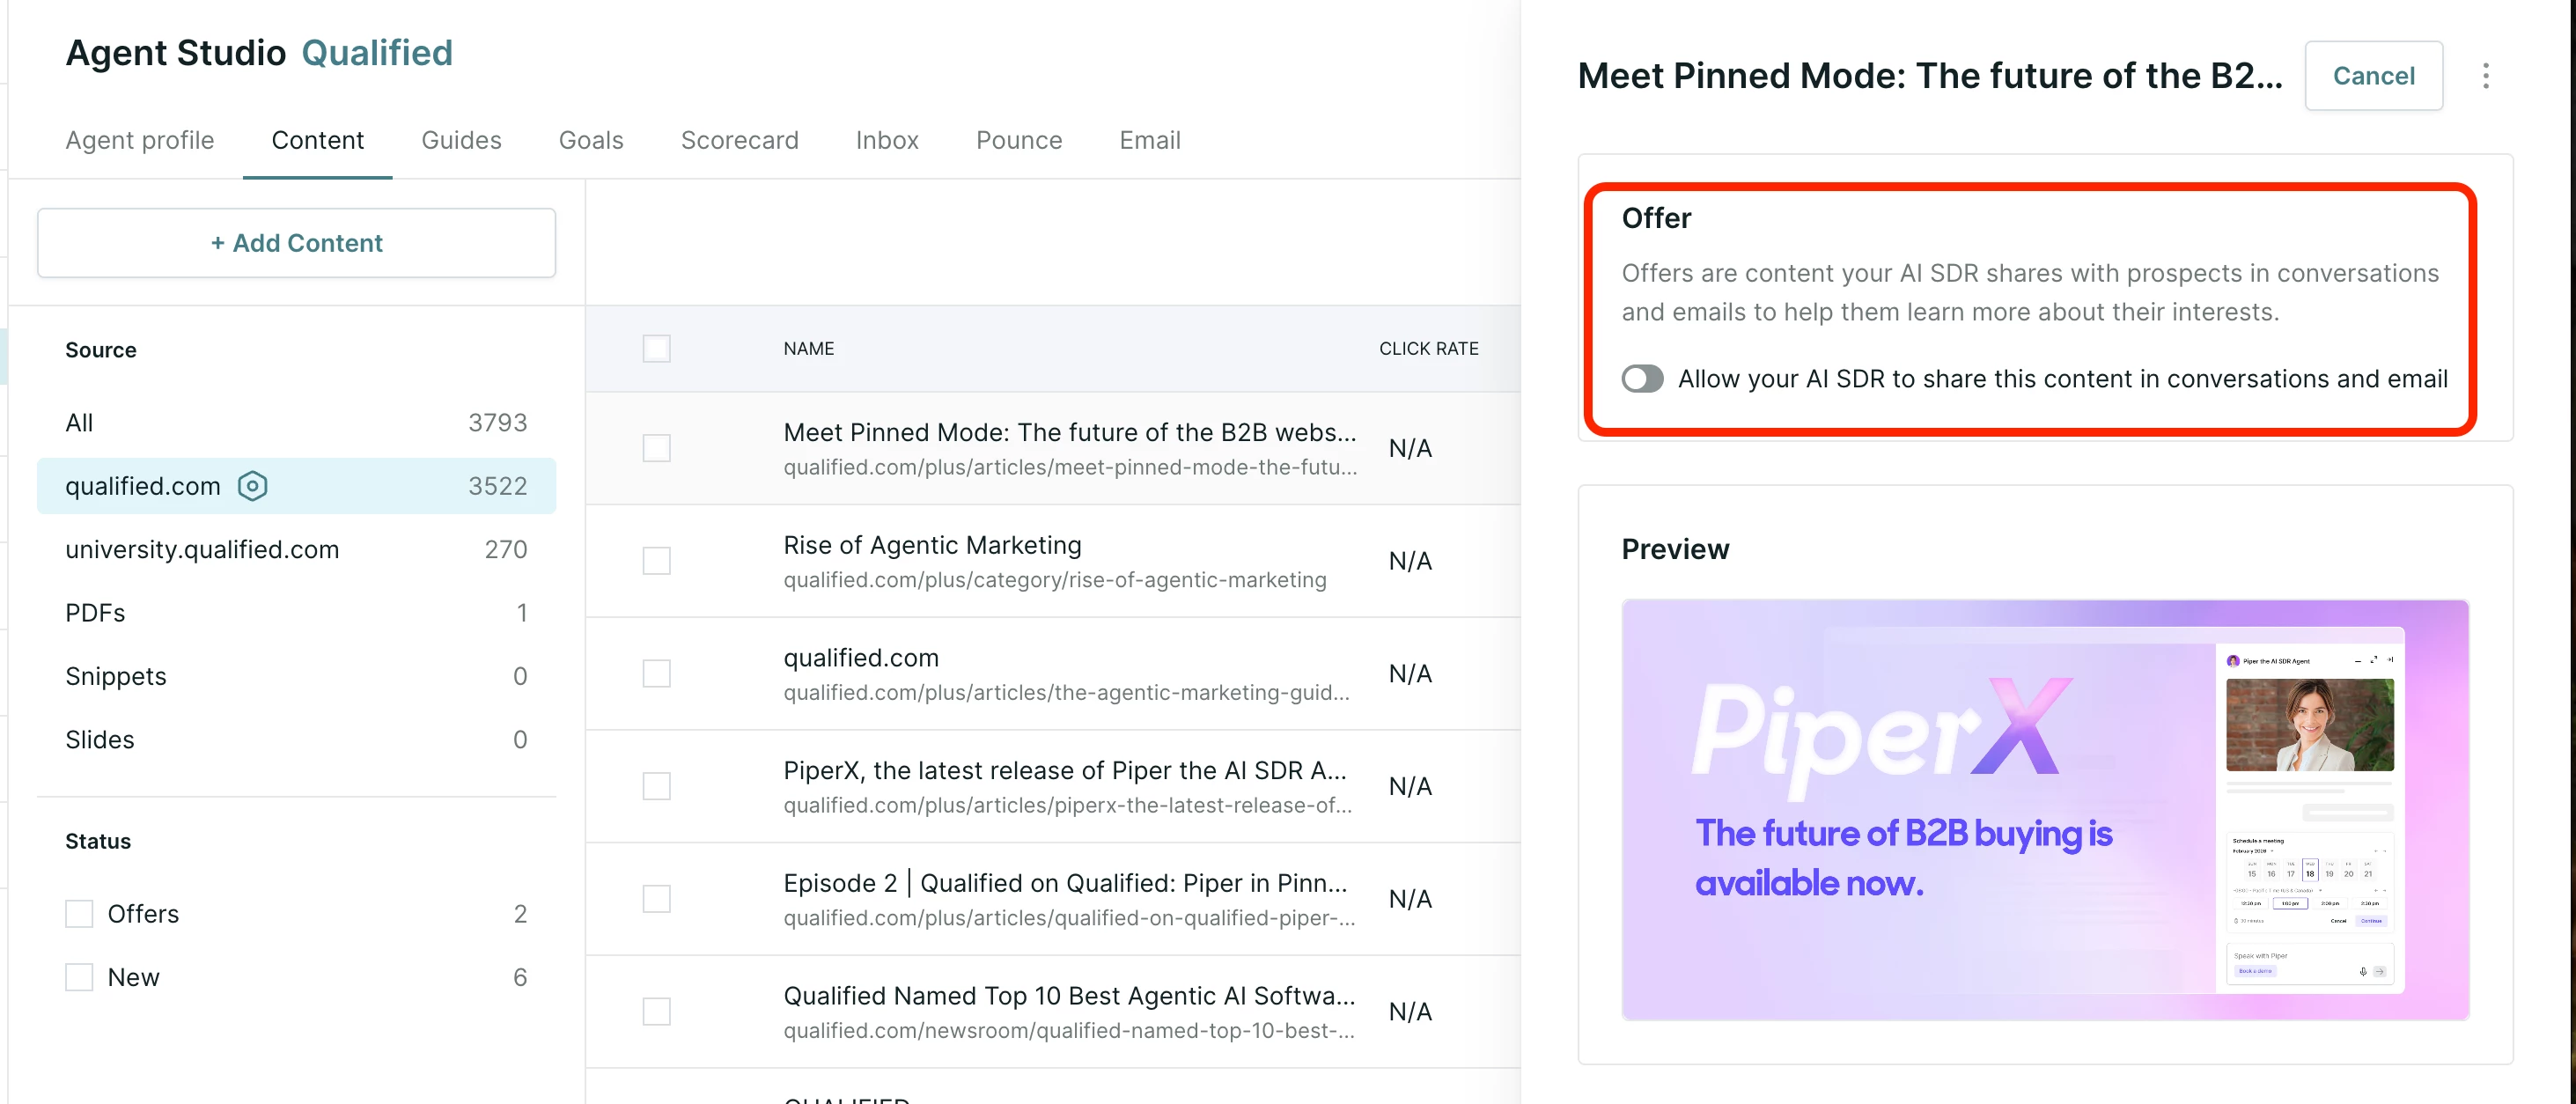Cancel editing the content panel

click(x=2373, y=76)
